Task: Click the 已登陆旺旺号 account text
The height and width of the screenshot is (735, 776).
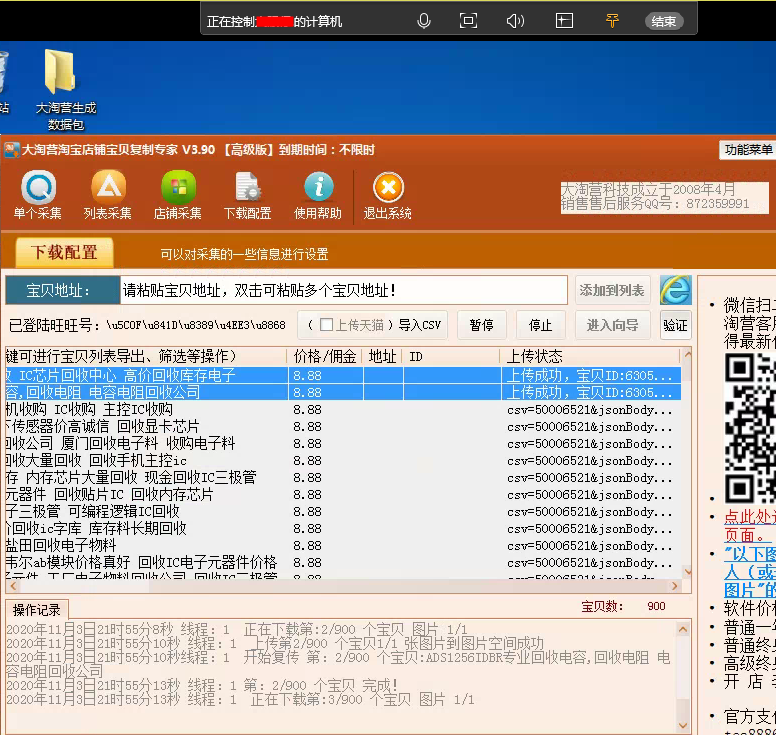Action: click(x=147, y=325)
